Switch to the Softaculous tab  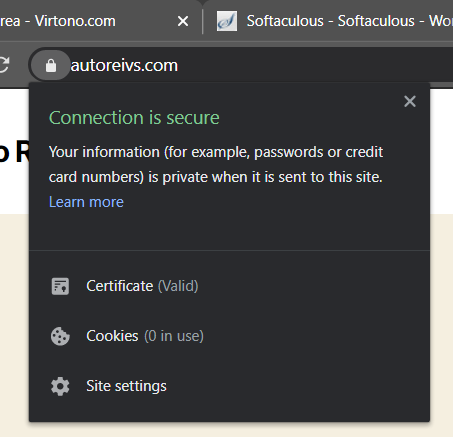(328, 21)
